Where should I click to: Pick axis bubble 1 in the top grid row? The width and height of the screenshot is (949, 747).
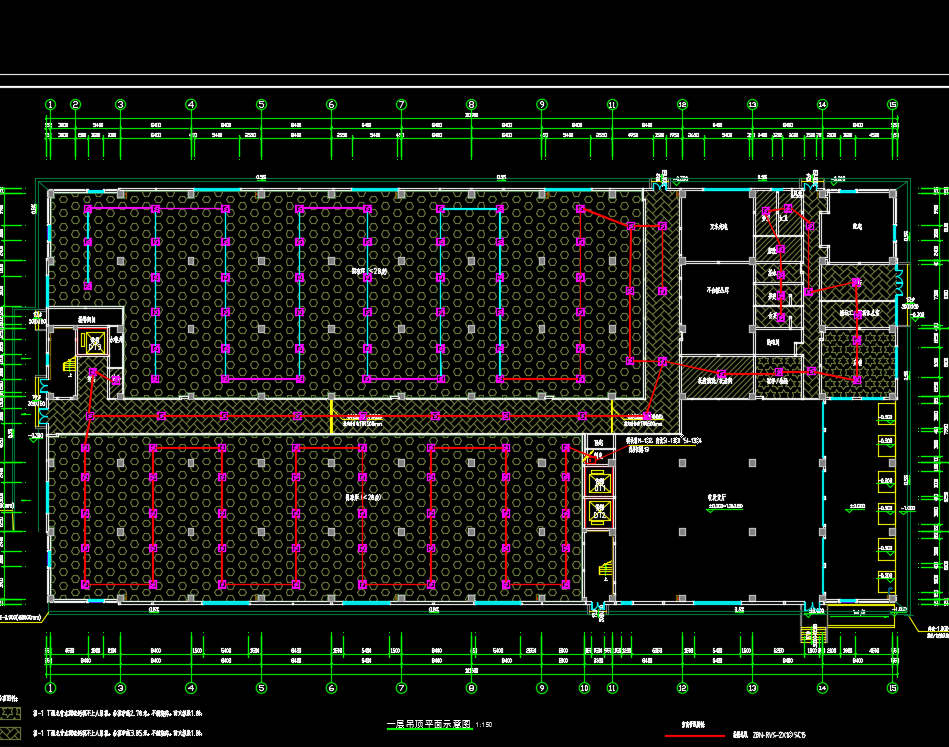tap(50, 105)
